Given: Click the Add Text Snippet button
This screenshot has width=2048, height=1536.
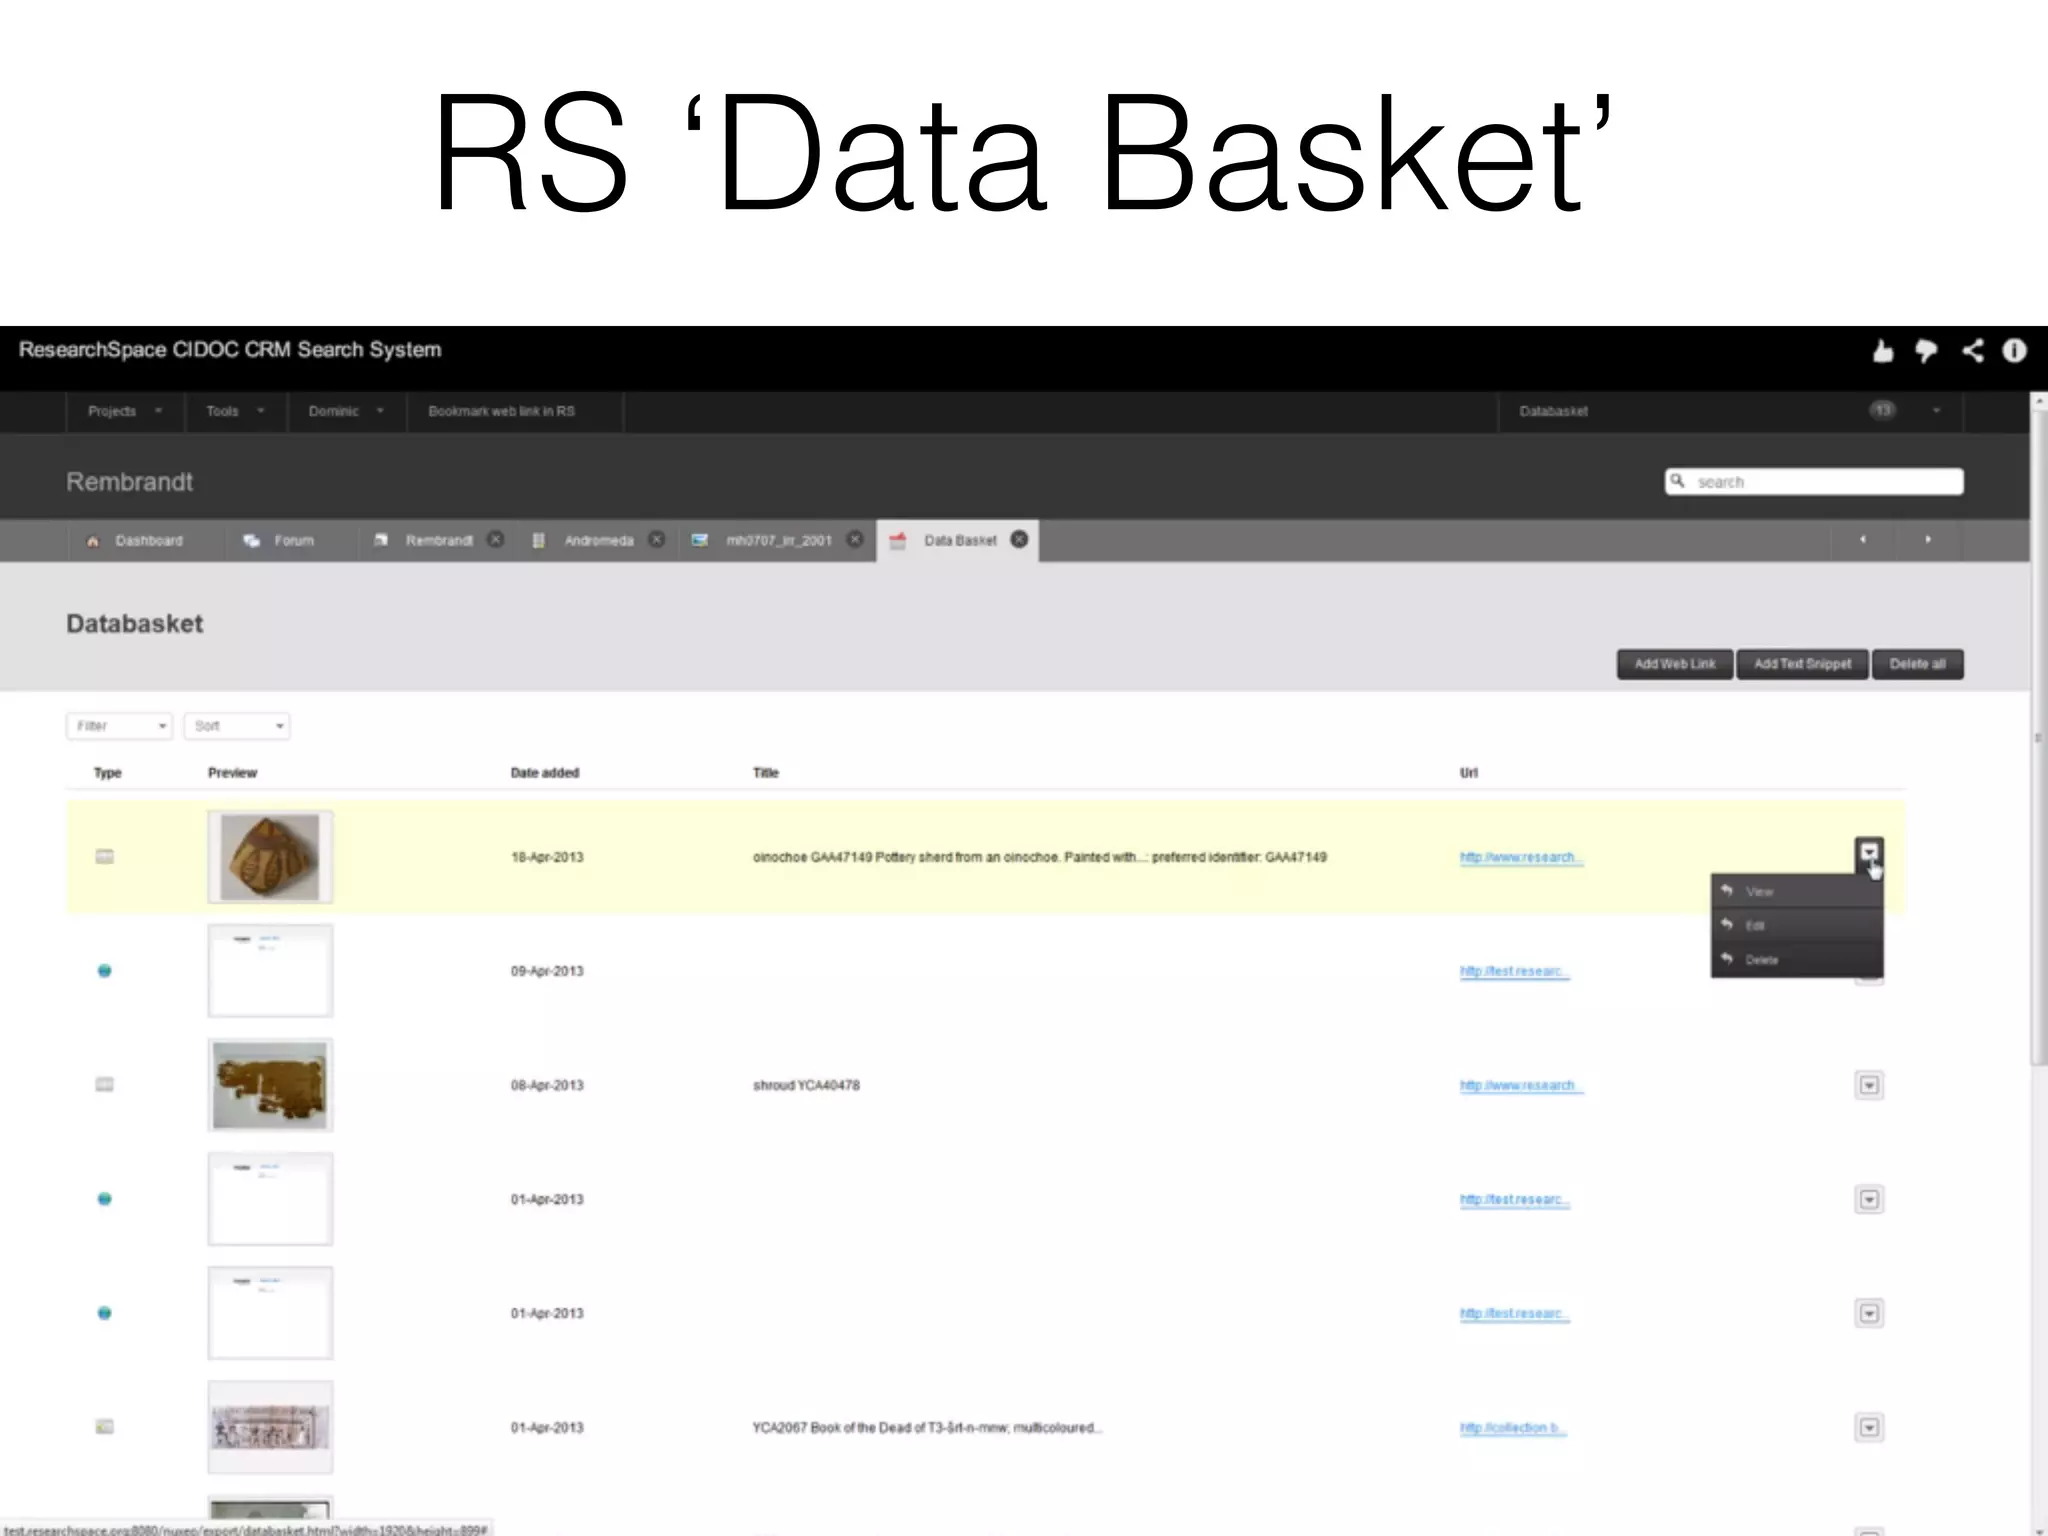Looking at the screenshot, I should coord(1803,664).
